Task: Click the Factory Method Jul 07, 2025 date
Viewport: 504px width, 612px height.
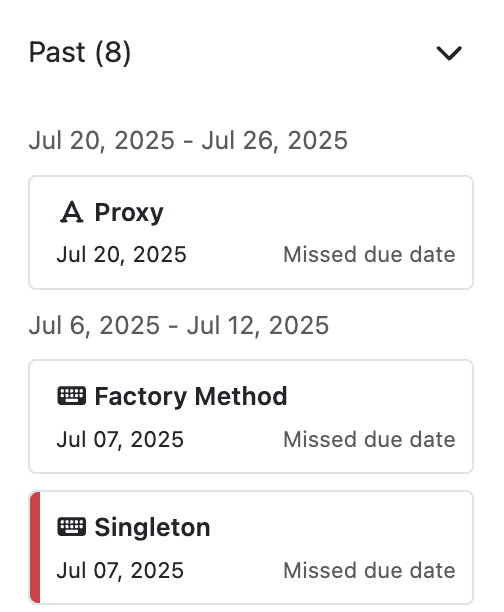Action: tap(120, 439)
